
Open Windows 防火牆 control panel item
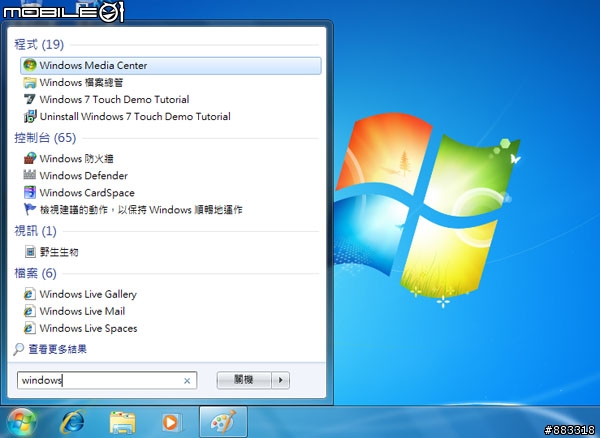pos(77,158)
